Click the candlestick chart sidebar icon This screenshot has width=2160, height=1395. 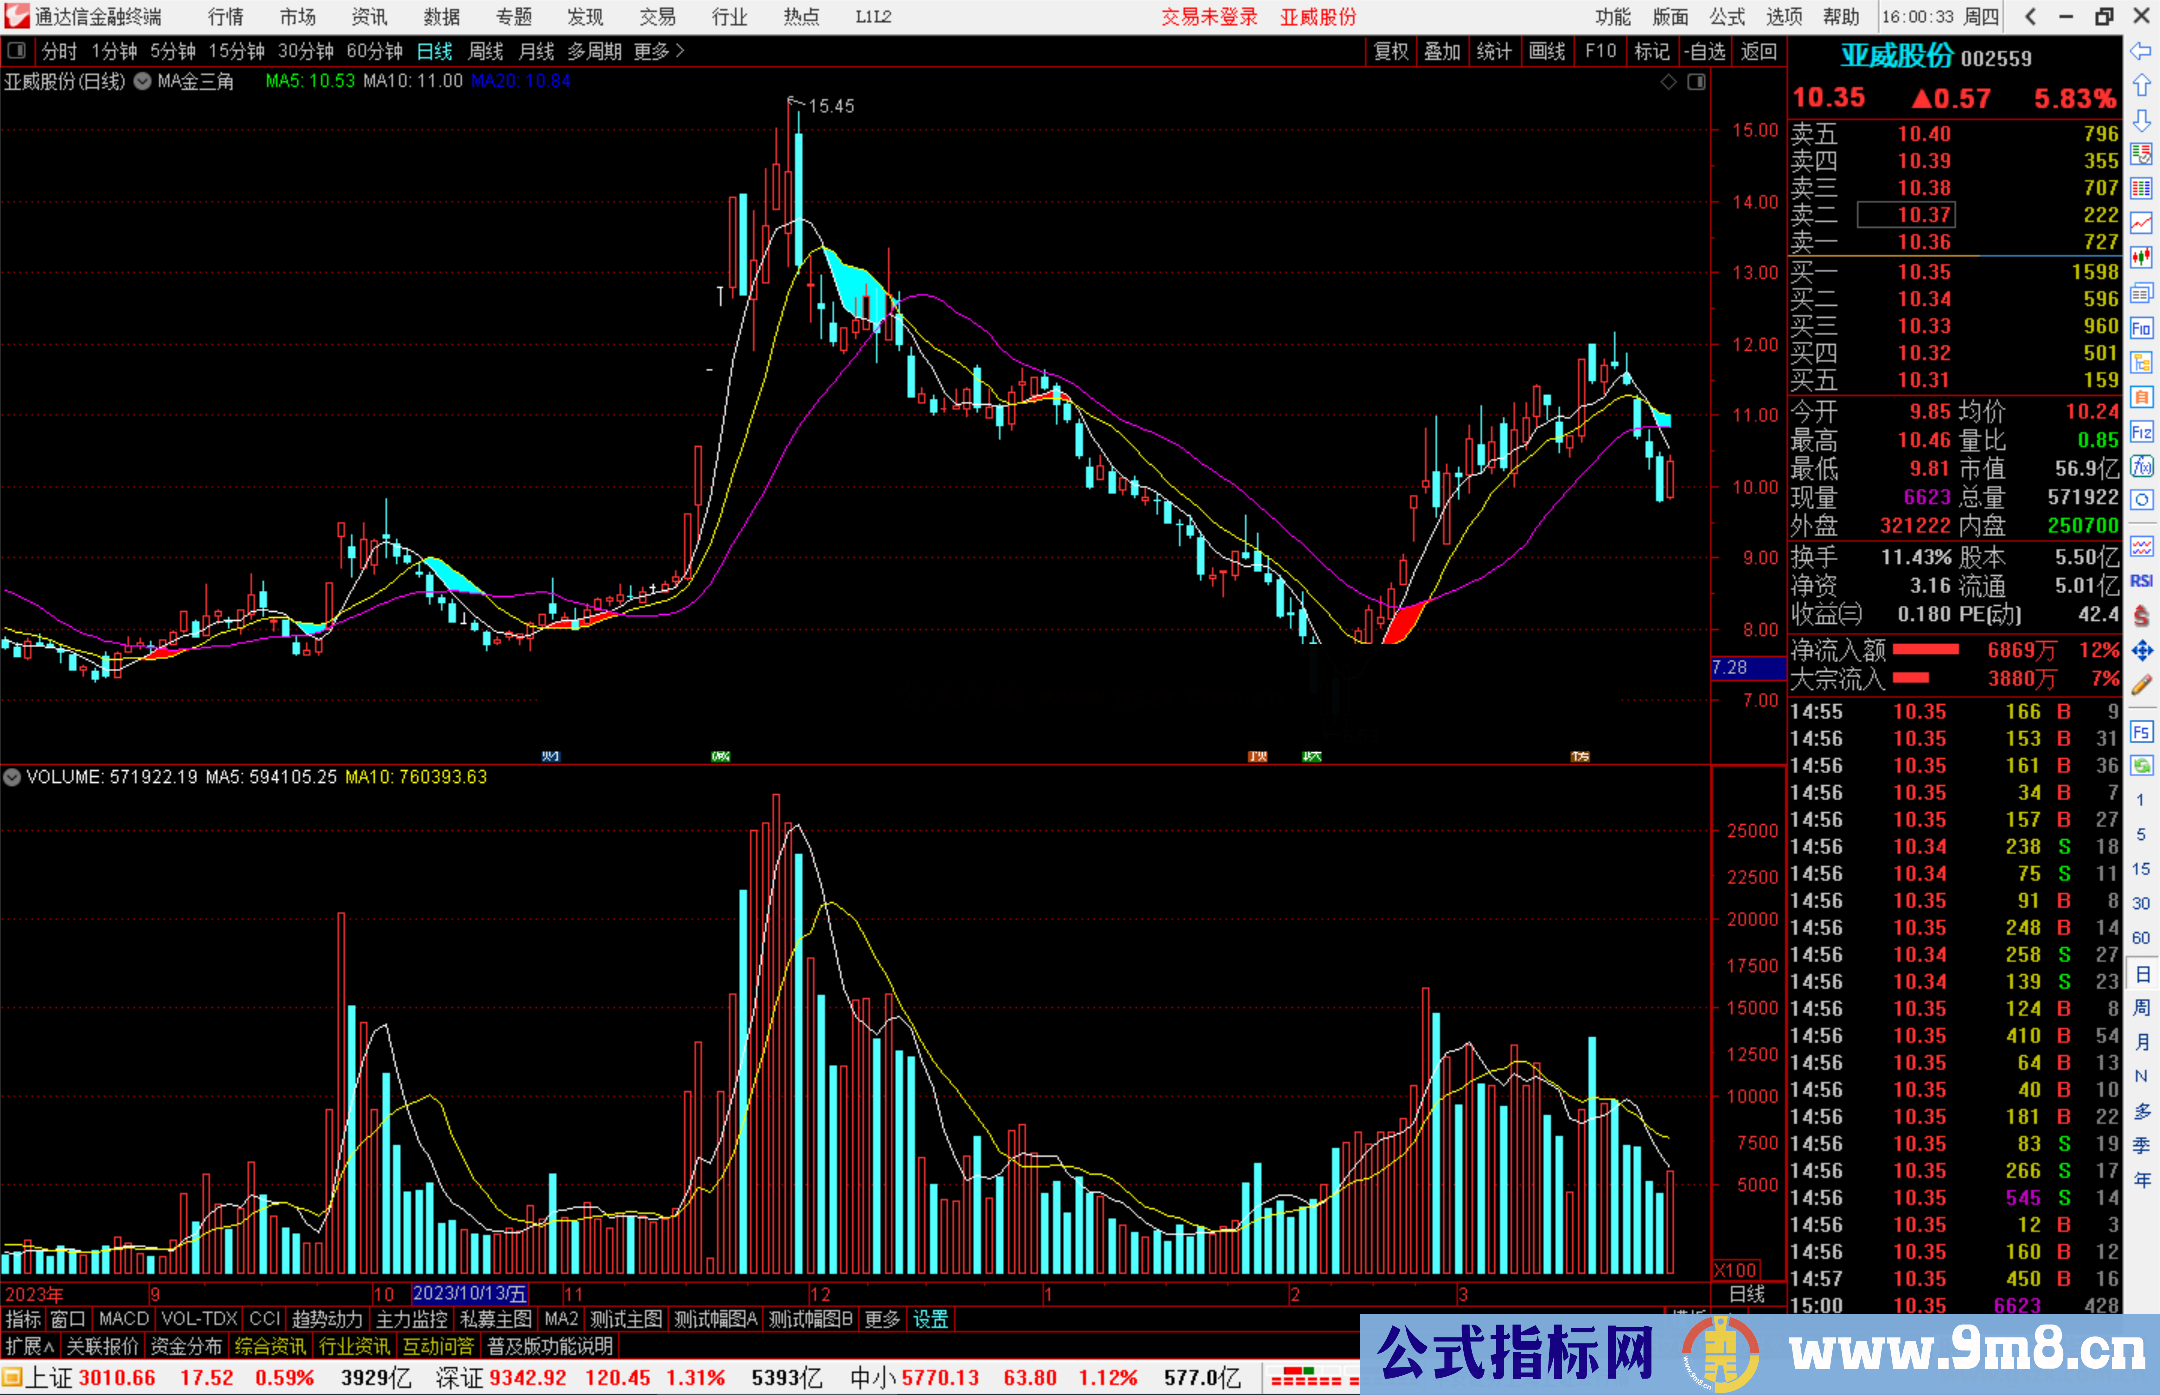[2141, 258]
